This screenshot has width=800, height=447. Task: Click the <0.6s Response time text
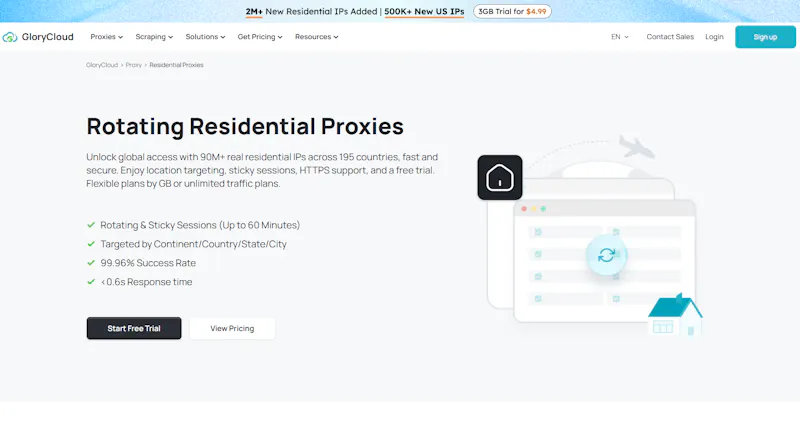click(146, 282)
